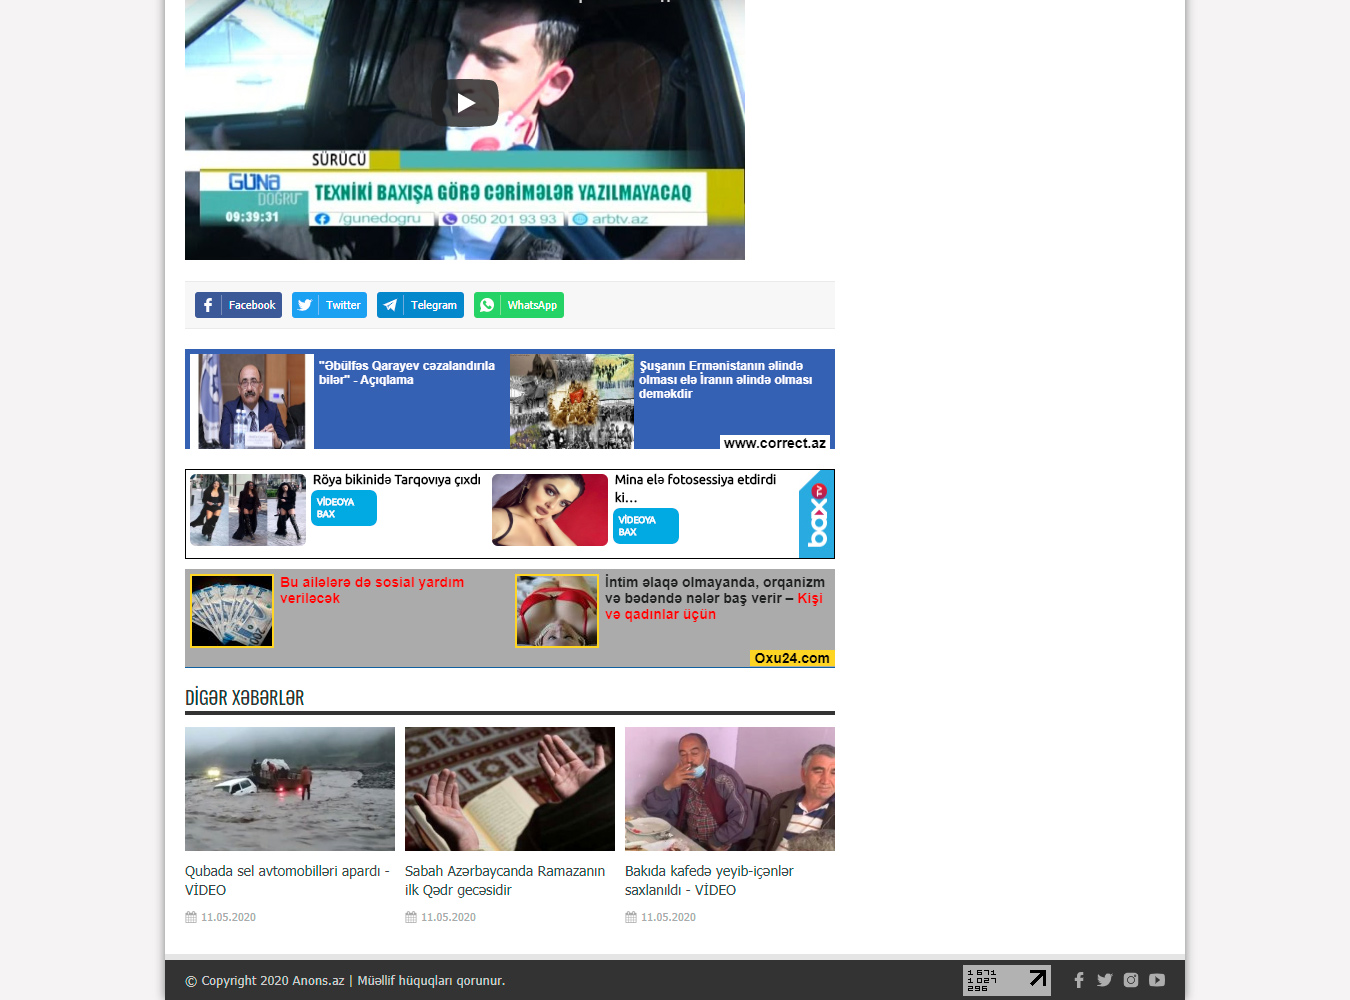Screen dimensions: 1350x1000
Task: Open the footer Twitter icon
Action: pyautogui.click(x=1104, y=980)
